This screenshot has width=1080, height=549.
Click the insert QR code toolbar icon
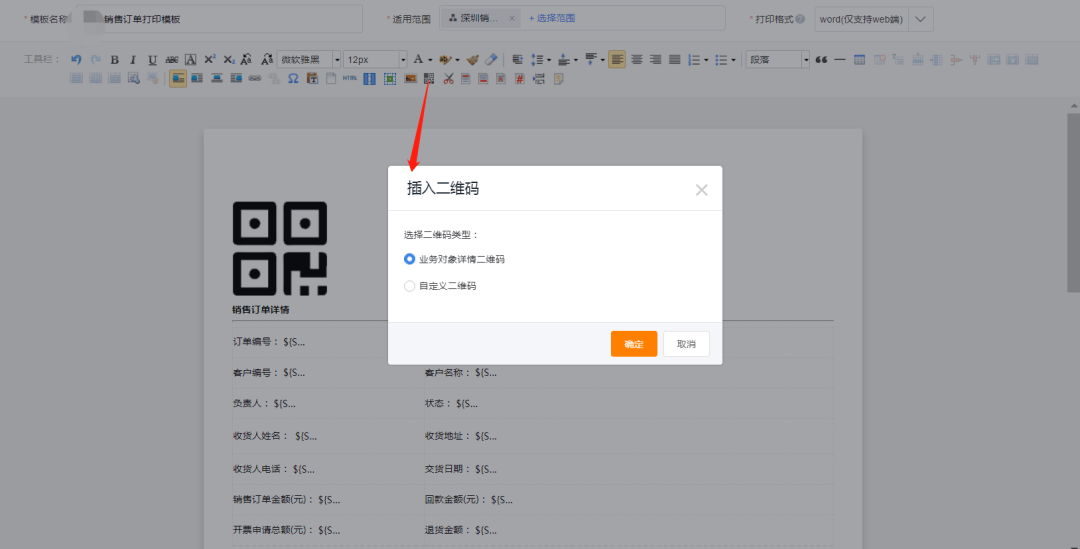click(x=429, y=79)
